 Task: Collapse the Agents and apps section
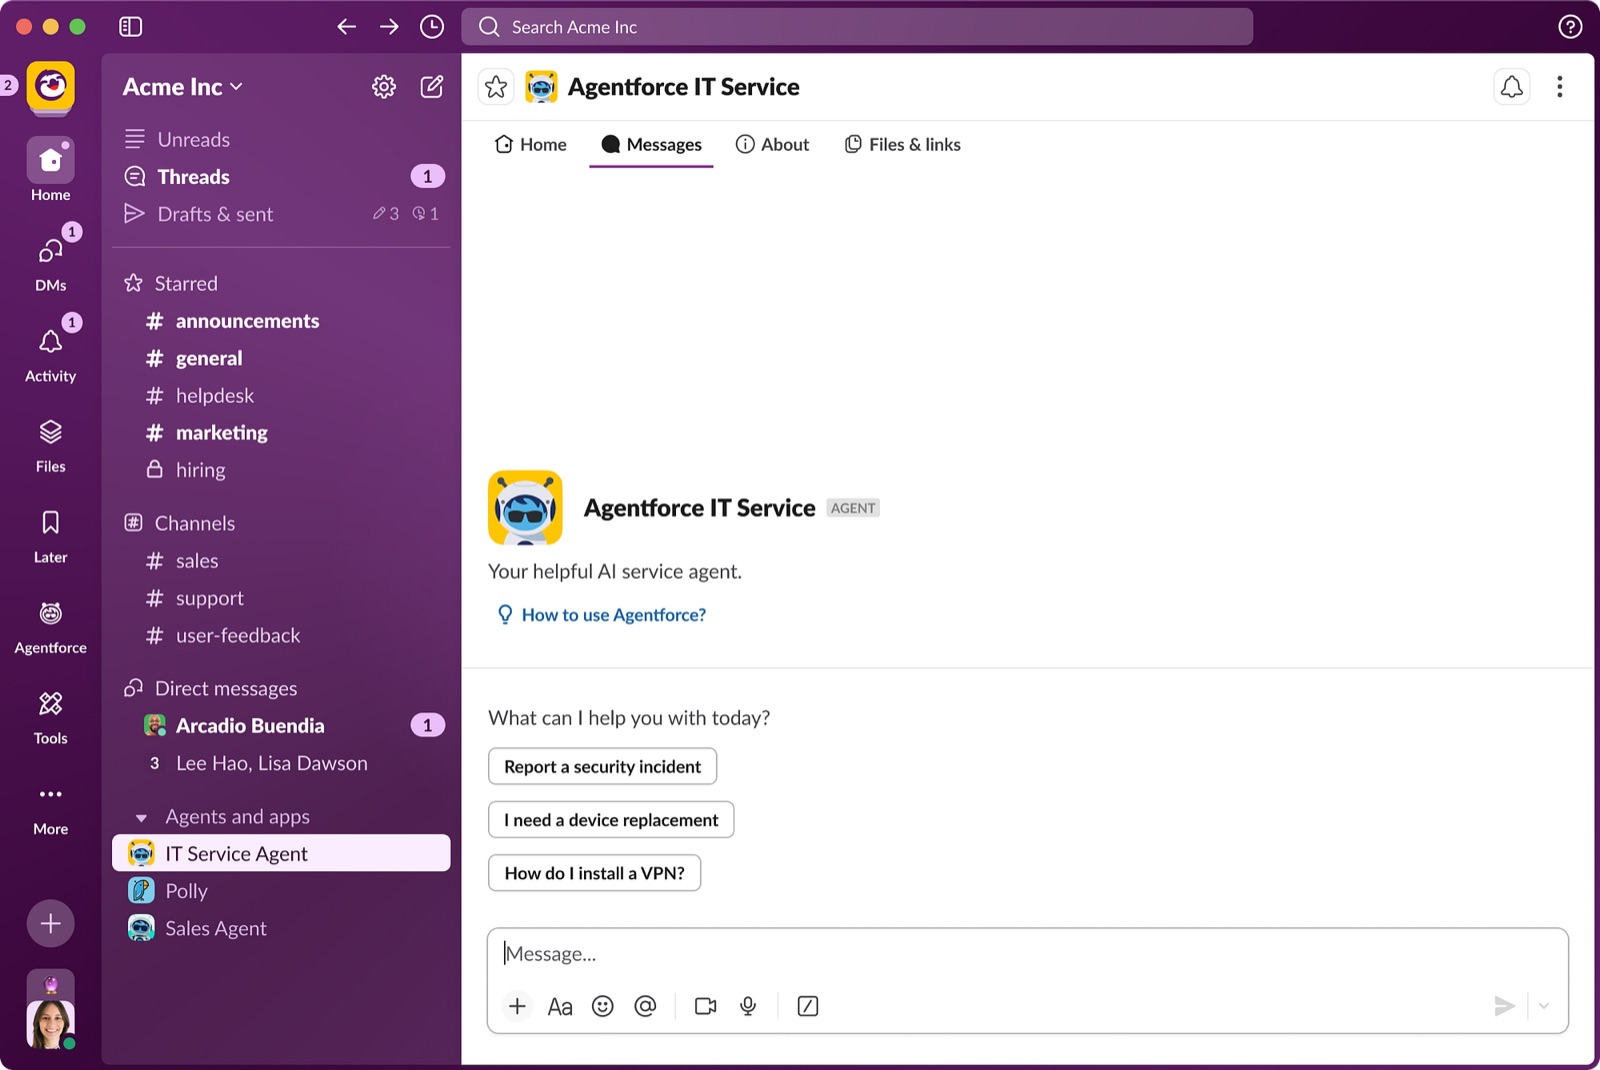click(x=141, y=818)
